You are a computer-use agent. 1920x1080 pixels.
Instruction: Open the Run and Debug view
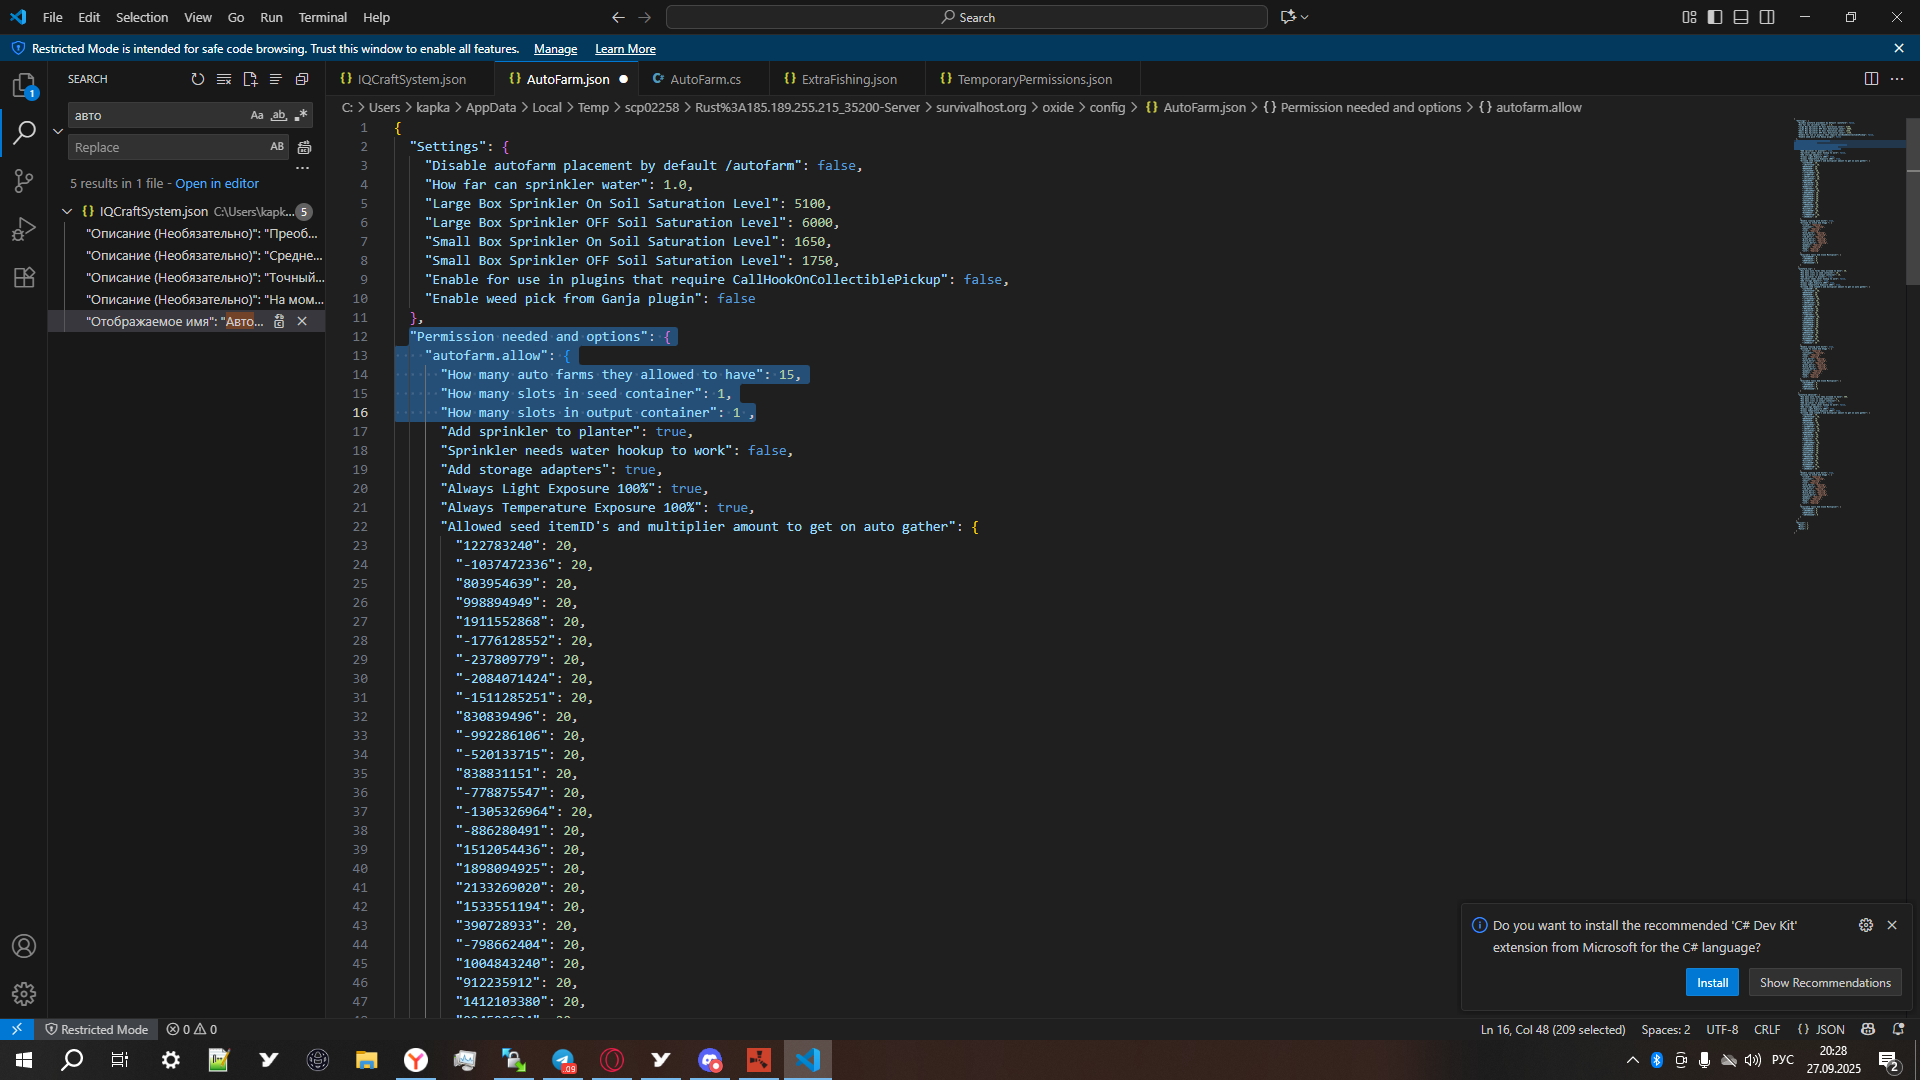[x=24, y=229]
